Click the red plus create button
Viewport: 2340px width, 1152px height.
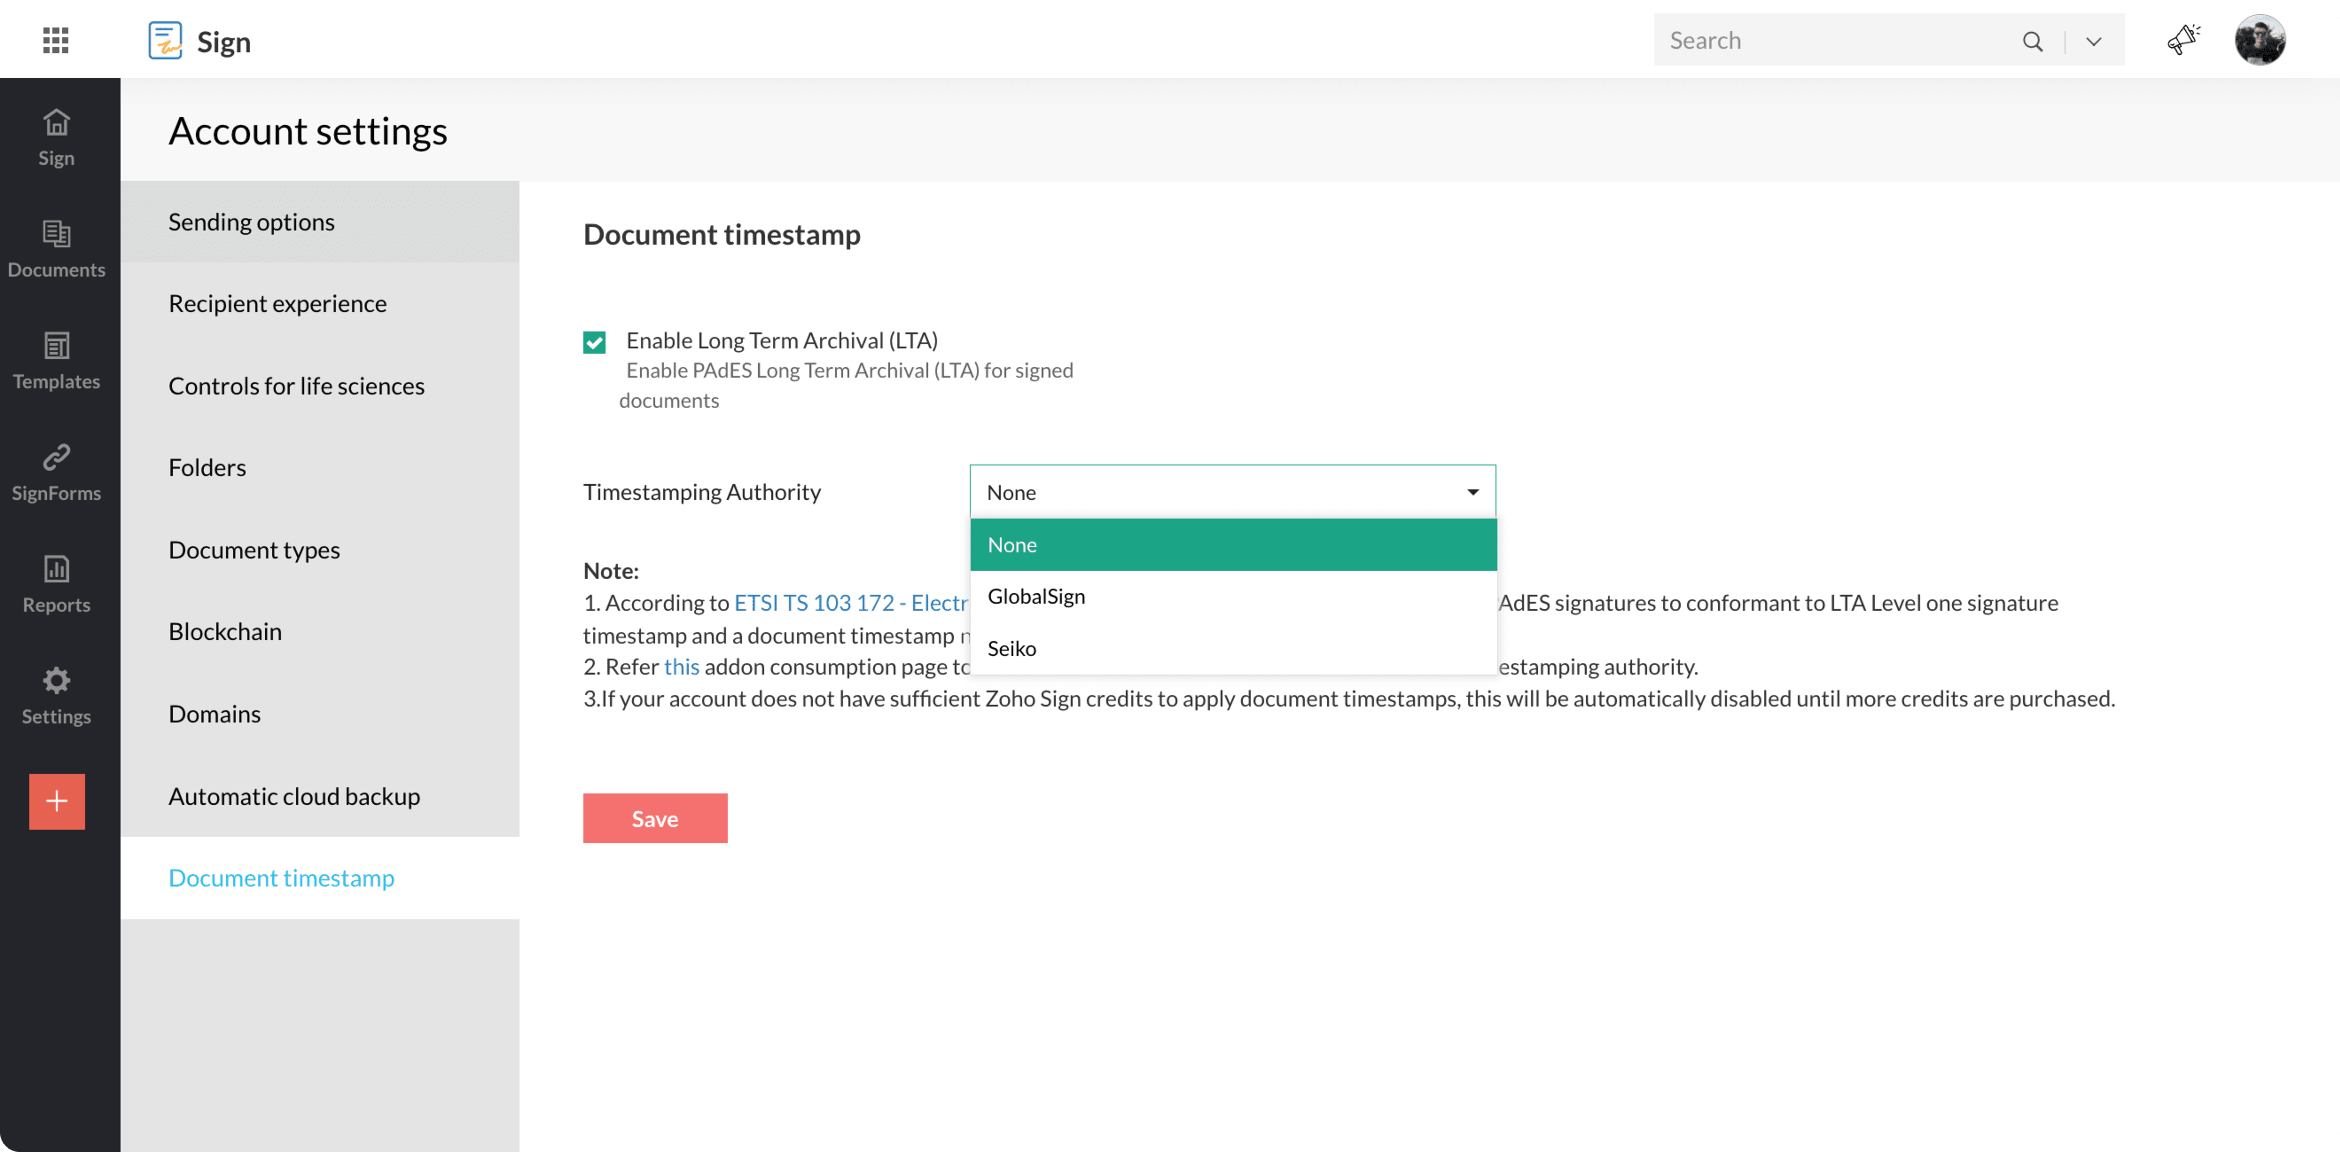point(57,801)
